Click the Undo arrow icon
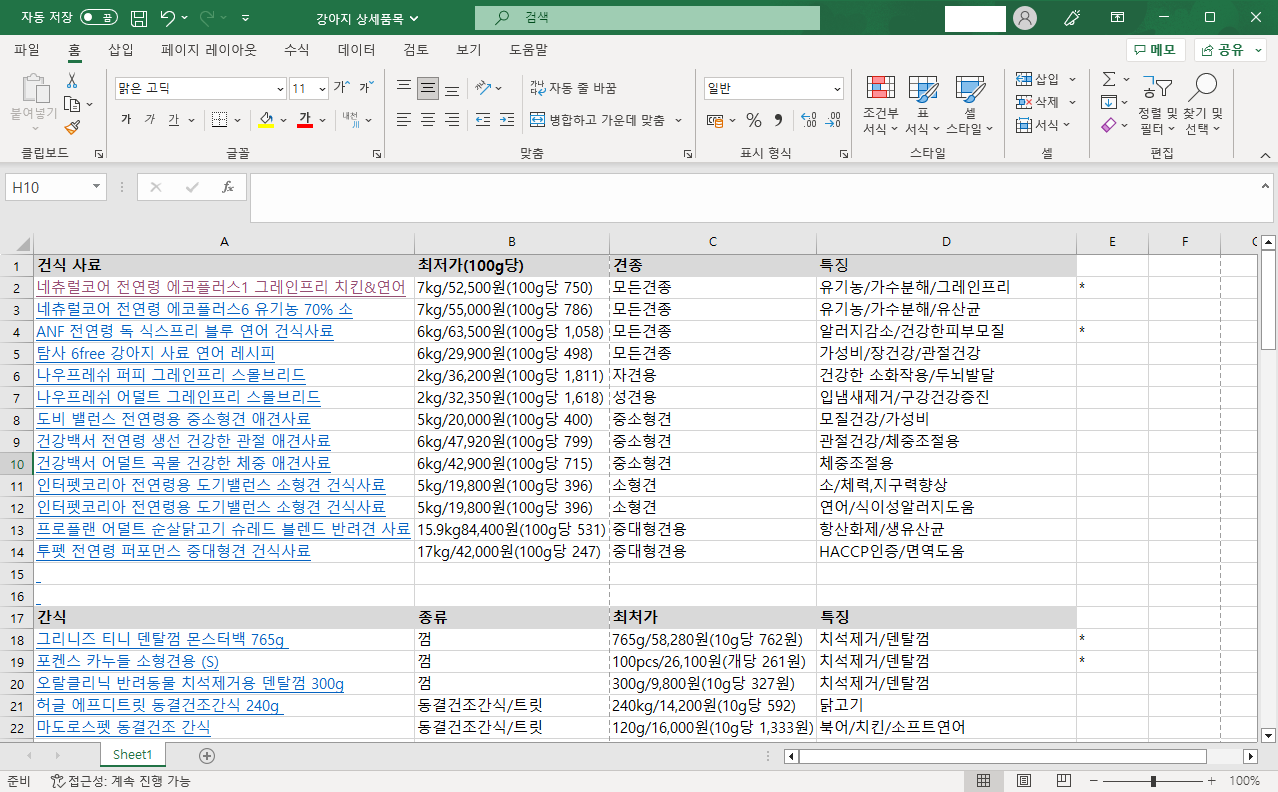This screenshot has height=792, width=1278. pyautogui.click(x=168, y=18)
